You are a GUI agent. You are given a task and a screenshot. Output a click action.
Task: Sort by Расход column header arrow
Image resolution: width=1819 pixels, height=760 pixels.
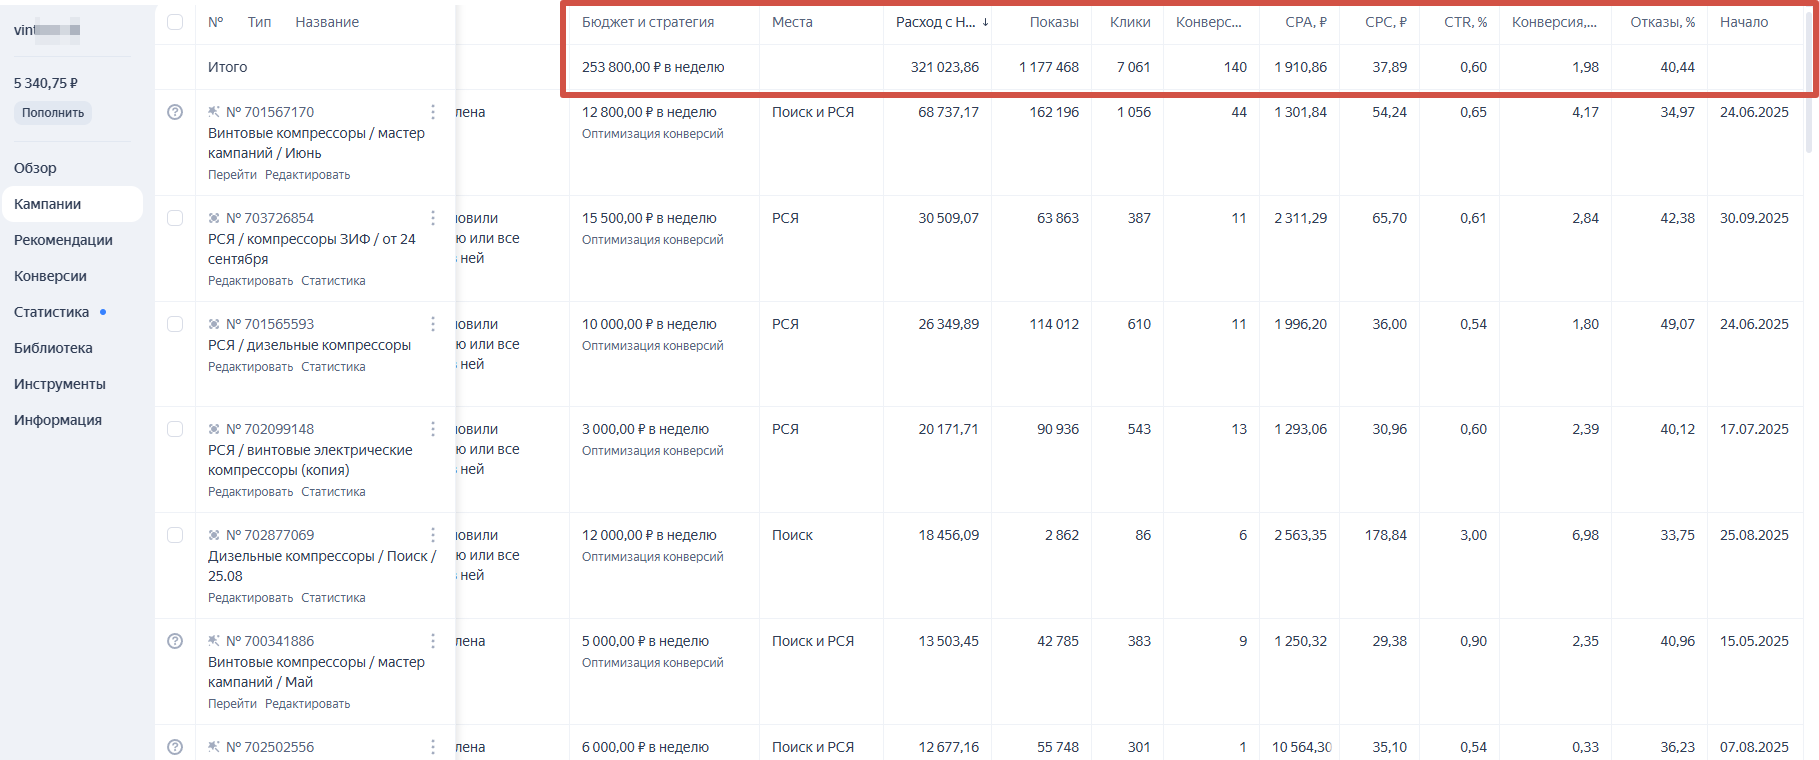pos(985,22)
